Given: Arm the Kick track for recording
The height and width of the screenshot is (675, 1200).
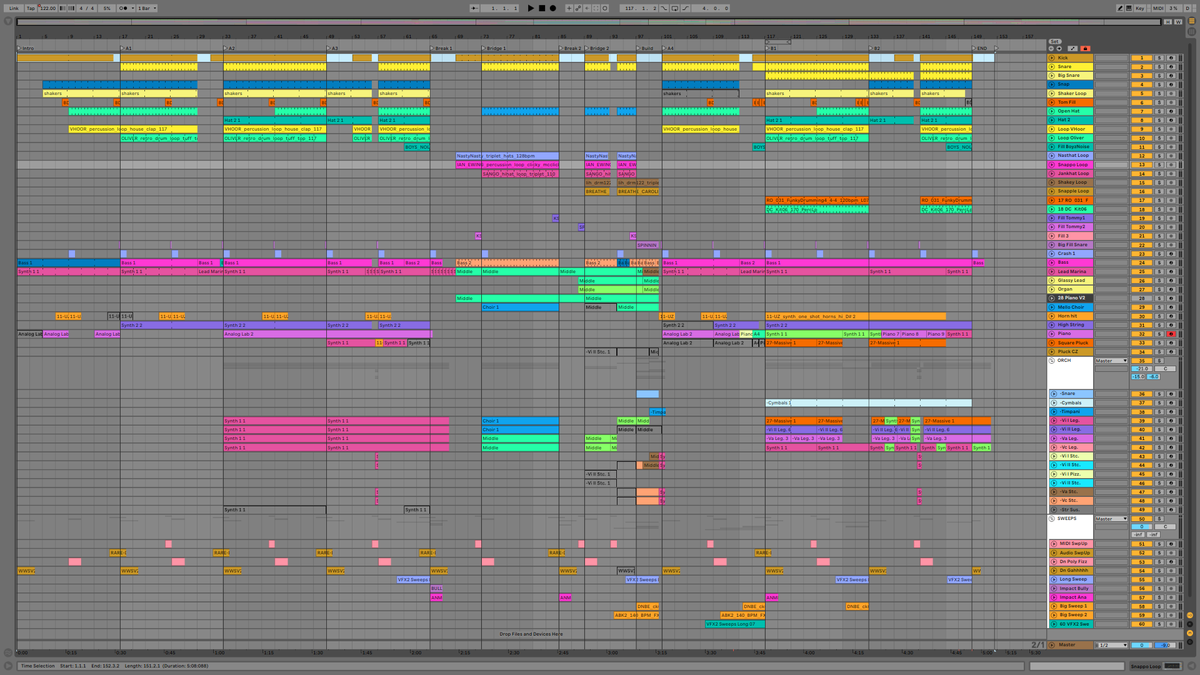Looking at the screenshot, I should click(1171, 58).
